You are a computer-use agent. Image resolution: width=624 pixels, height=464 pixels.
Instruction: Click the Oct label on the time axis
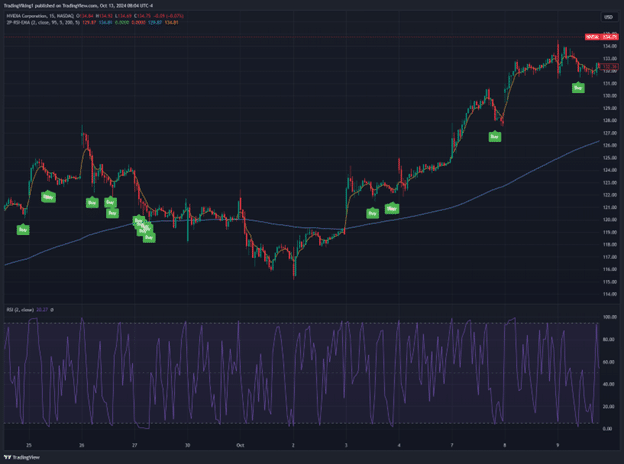click(240, 445)
